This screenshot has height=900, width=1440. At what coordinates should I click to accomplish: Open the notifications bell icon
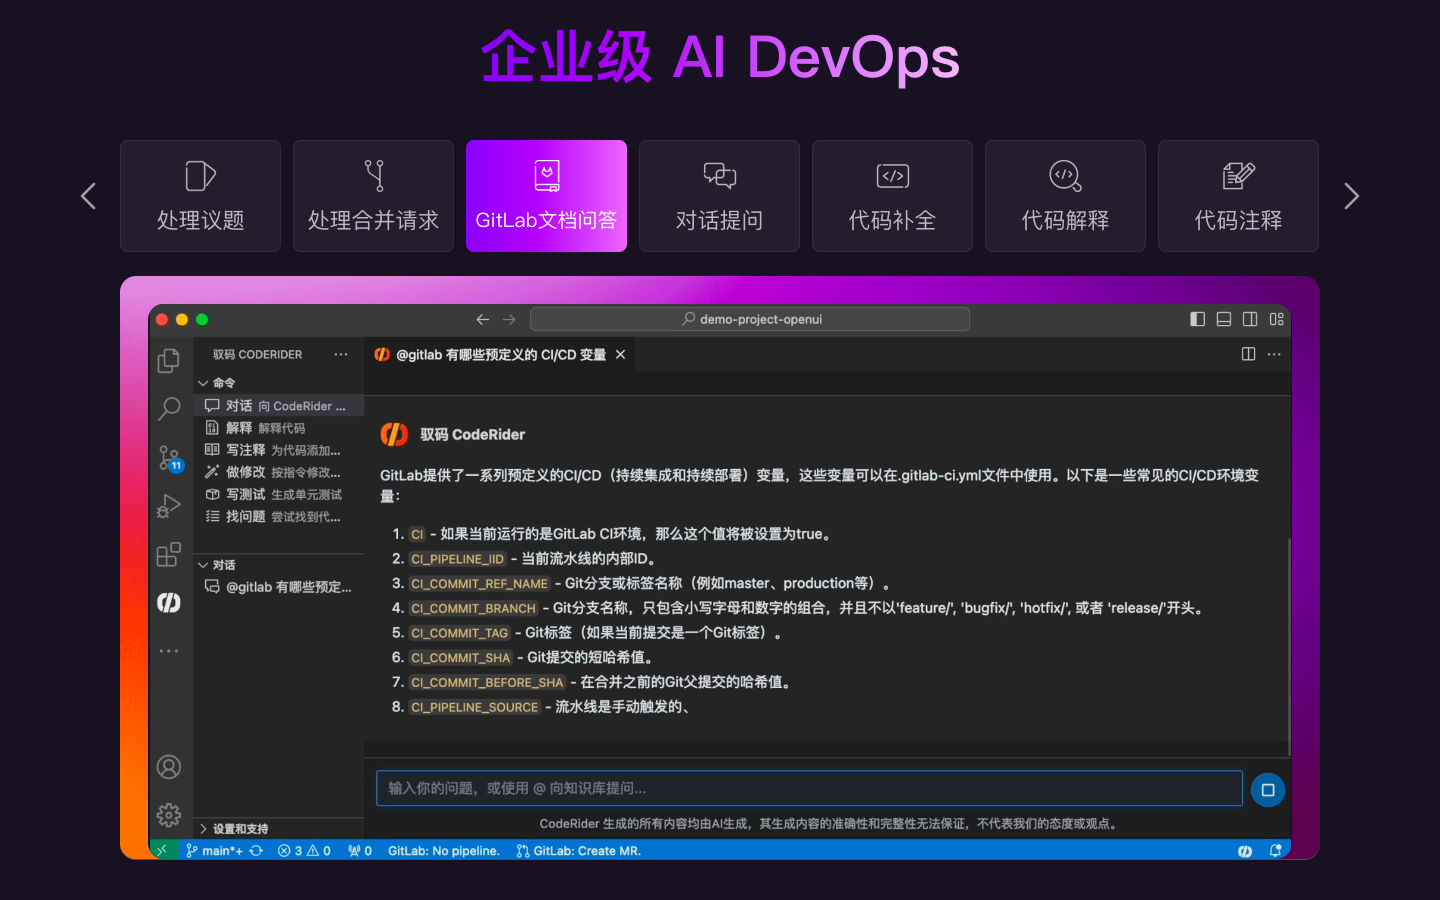click(x=1276, y=851)
